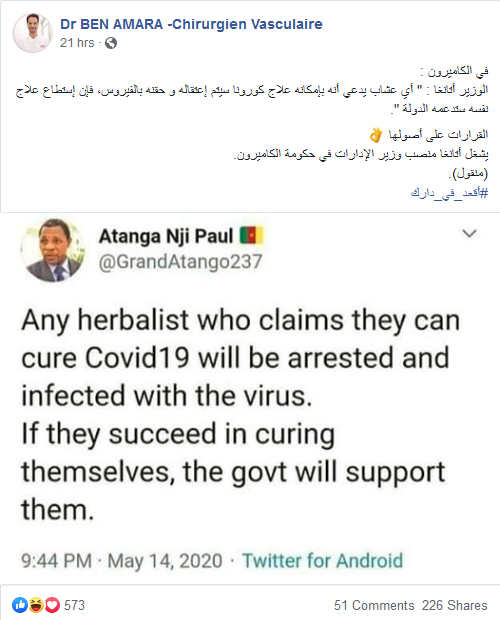Click the red Love heart reaction icon
The width and height of the screenshot is (500, 620).
[x=52, y=605]
